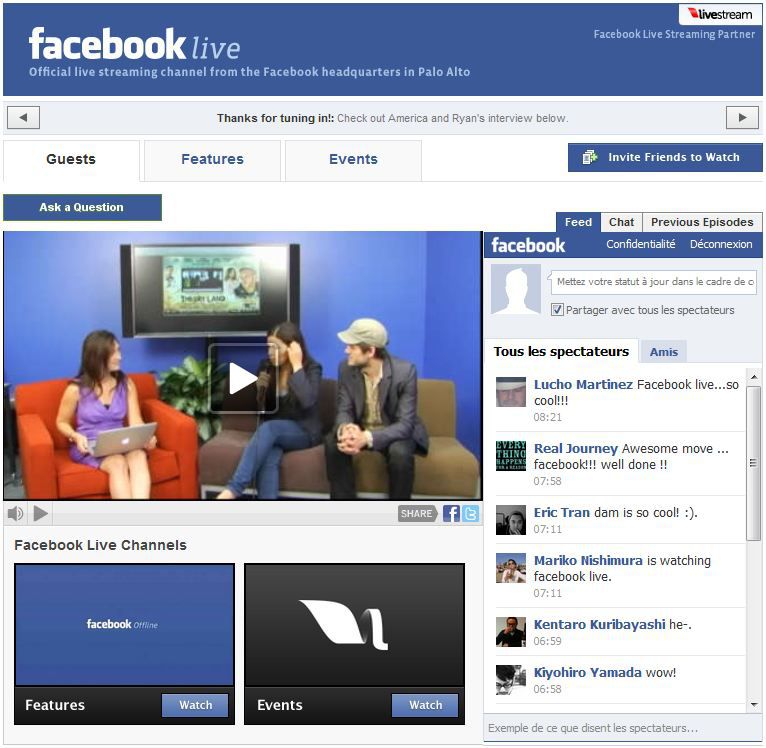Mute the video player volume

(x=15, y=513)
